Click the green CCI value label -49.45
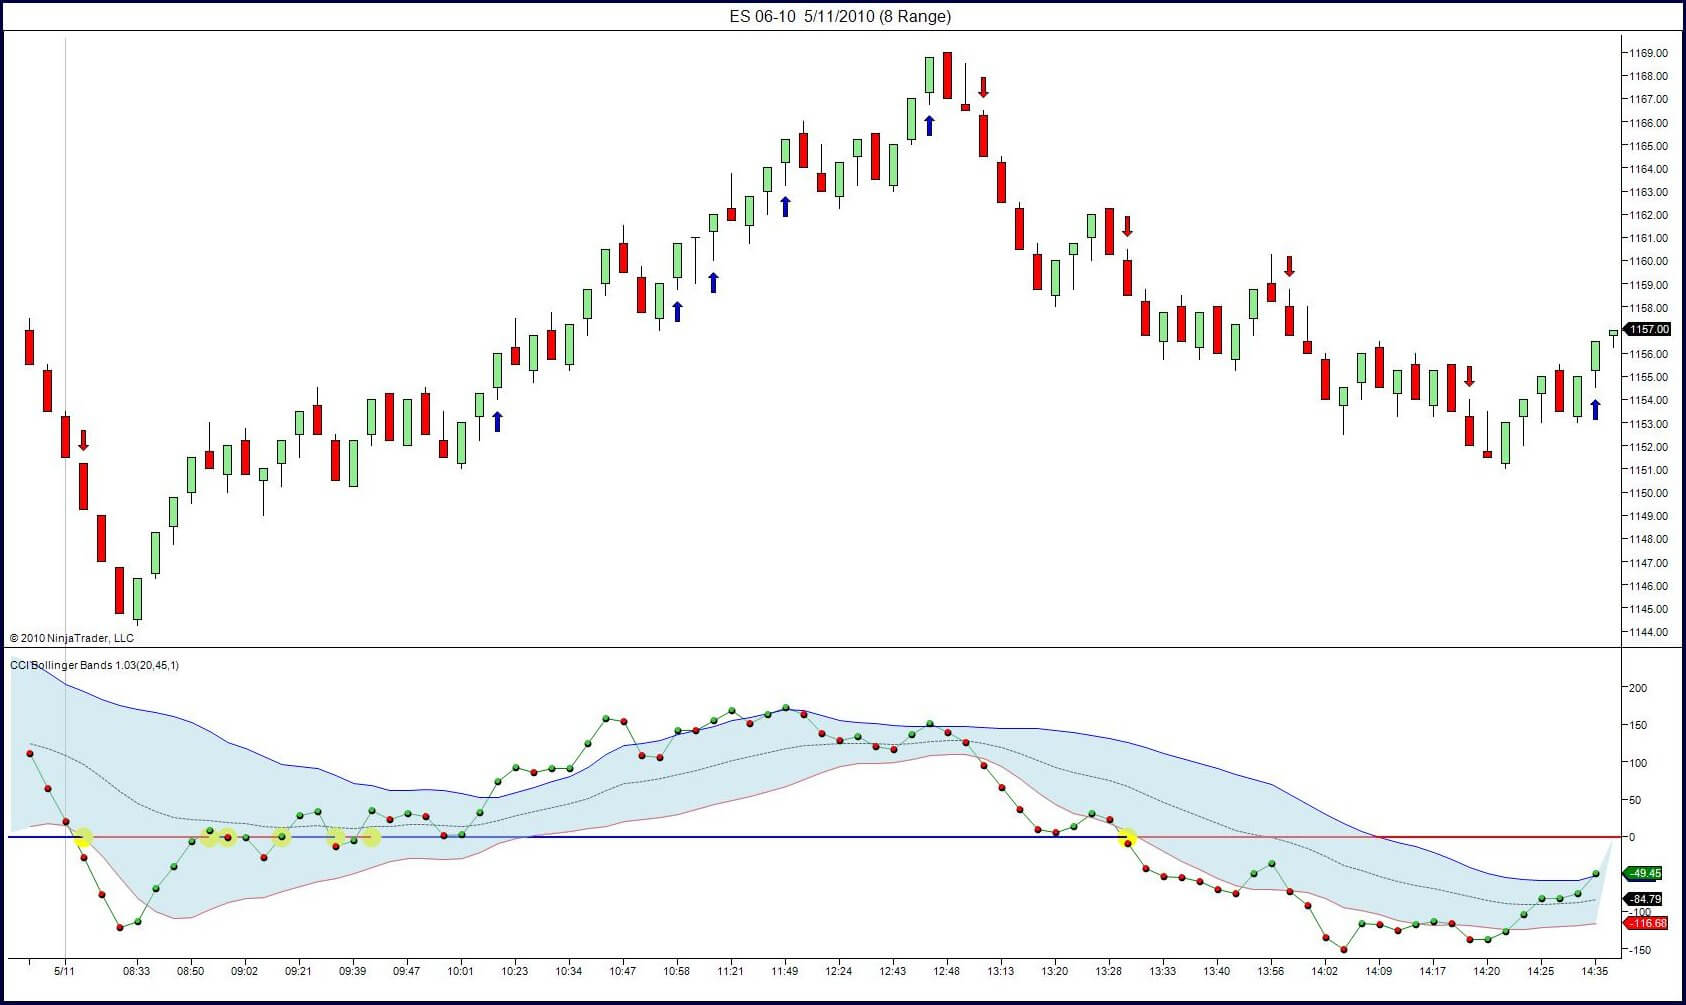 click(x=1645, y=873)
